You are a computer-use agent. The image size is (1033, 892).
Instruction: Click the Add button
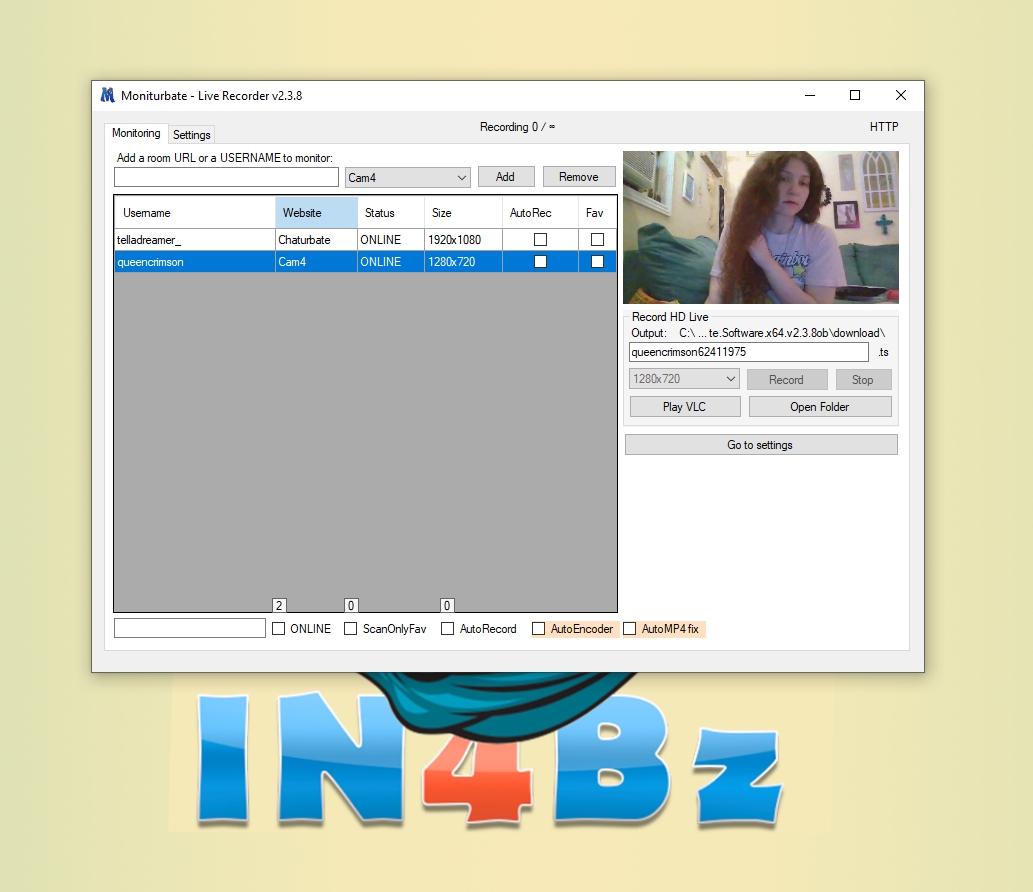(x=506, y=177)
